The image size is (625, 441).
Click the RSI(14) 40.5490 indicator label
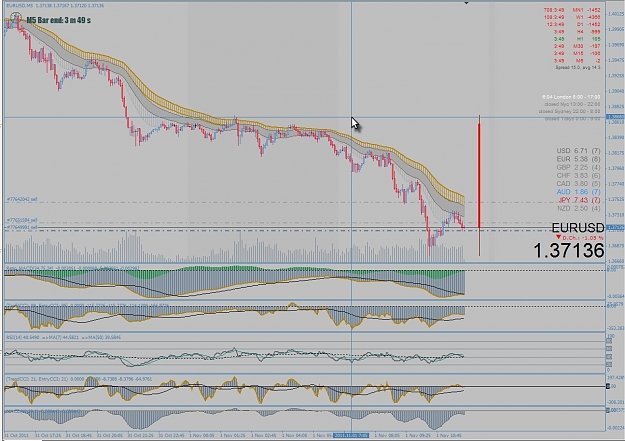click(63, 337)
